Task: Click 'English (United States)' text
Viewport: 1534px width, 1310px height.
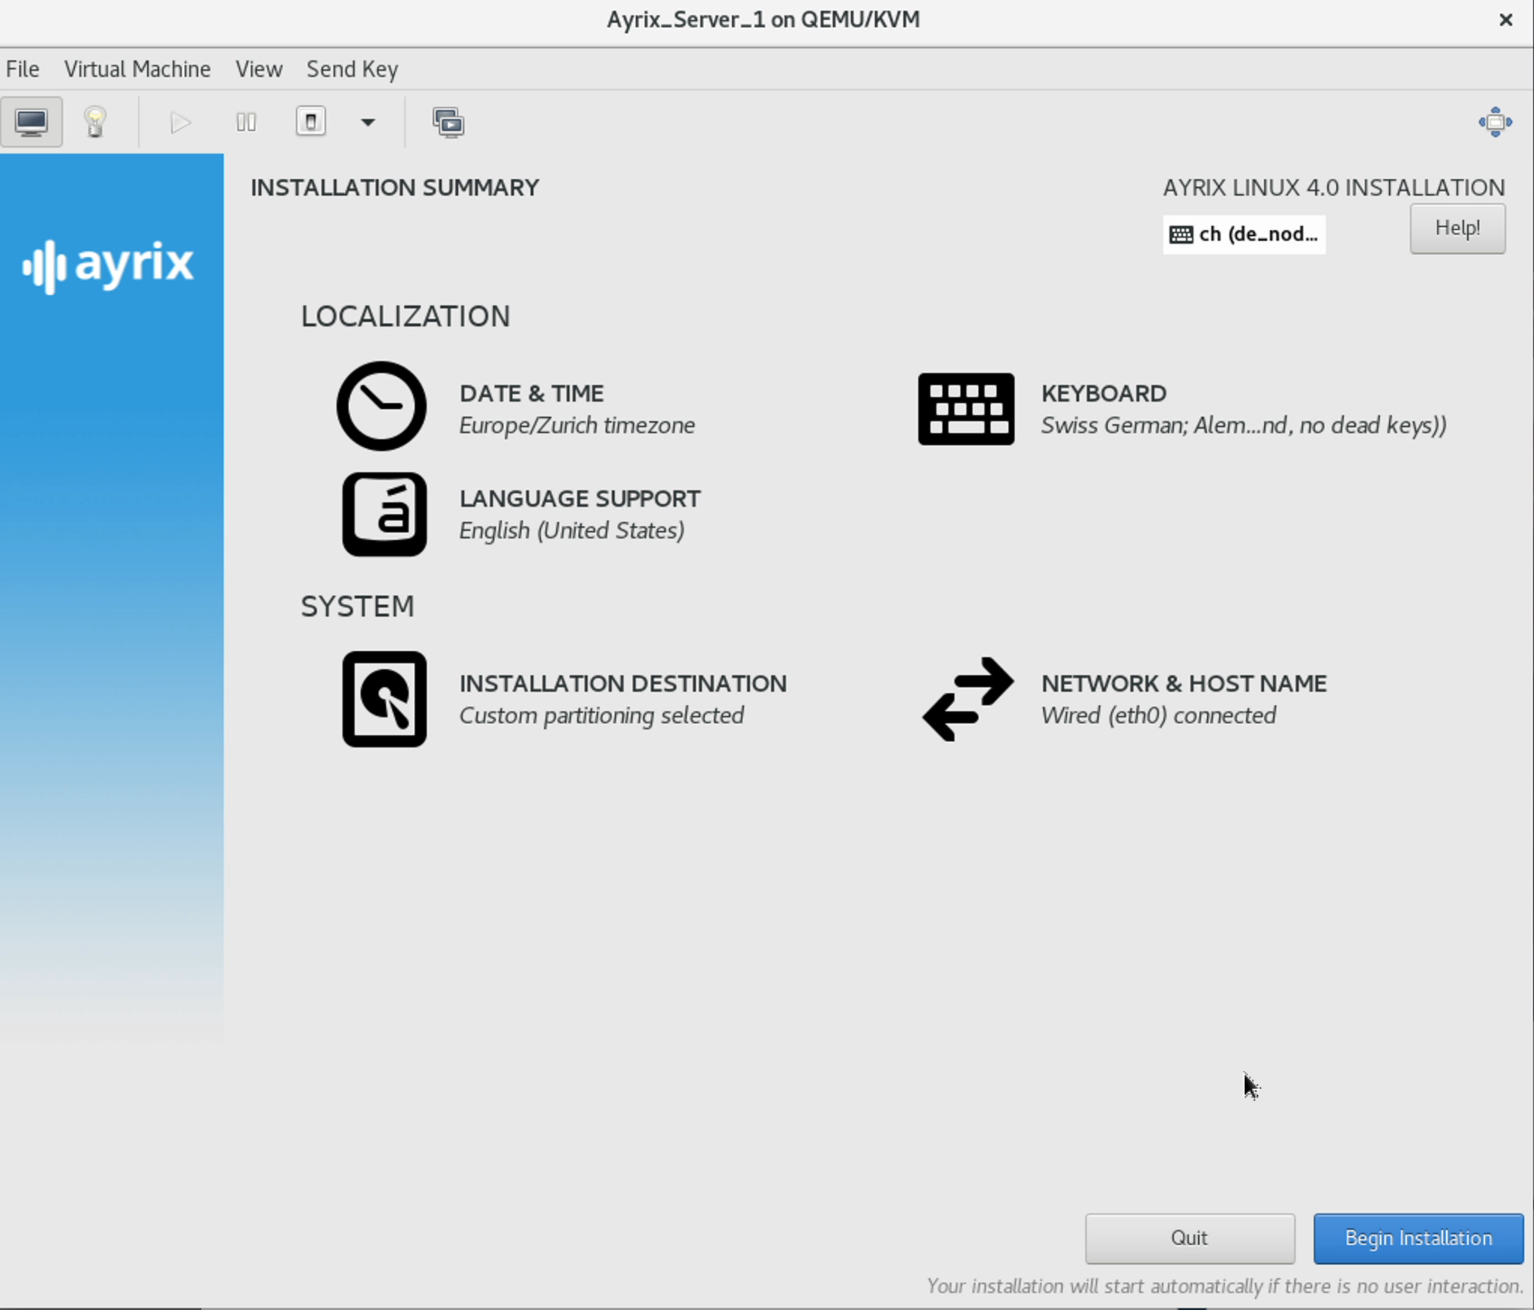Action: tap(572, 530)
